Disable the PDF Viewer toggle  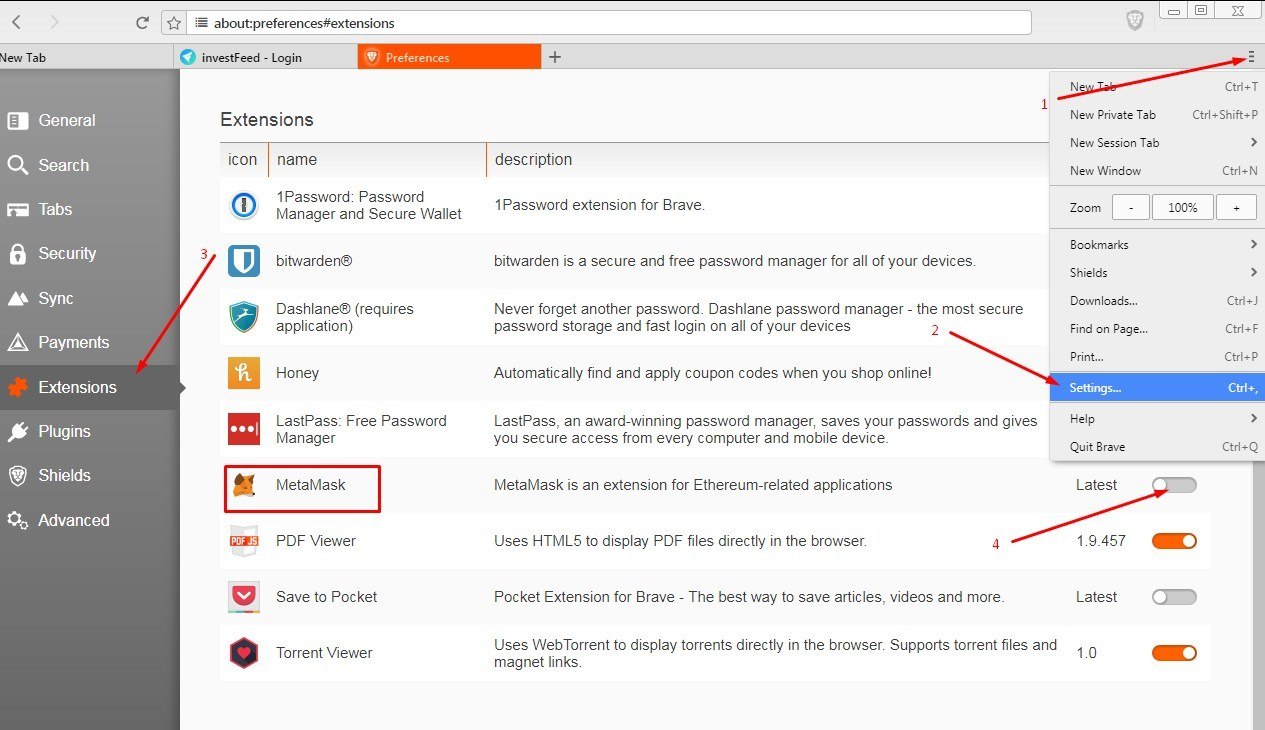pyautogui.click(x=1174, y=541)
